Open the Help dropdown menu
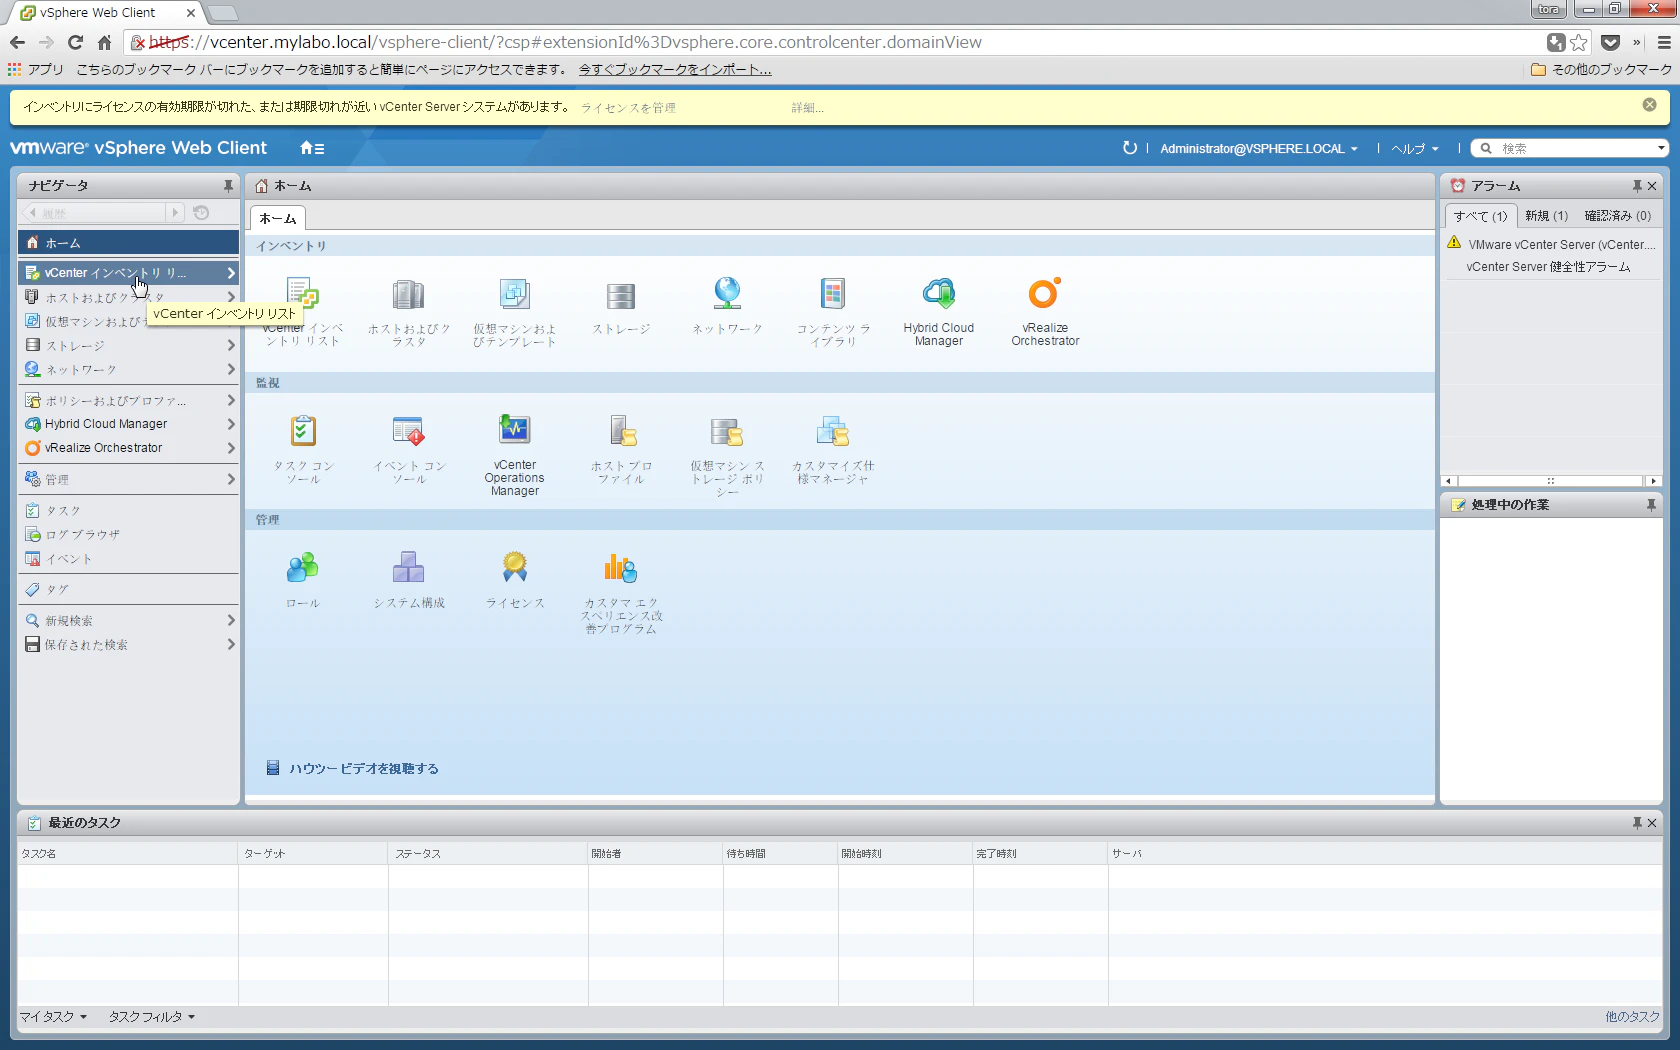 point(1415,149)
